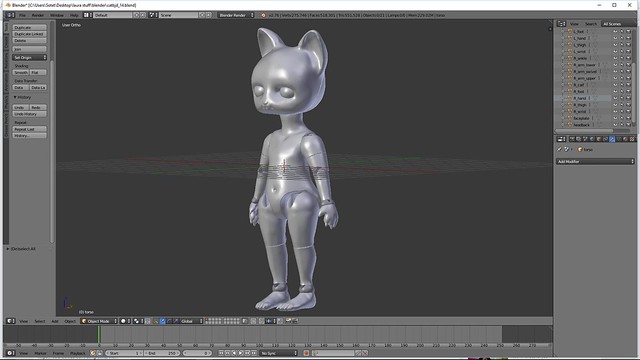Viewport: 640px width, 360px height.
Task: Open the Global orientation dropdown
Action: 190,321
